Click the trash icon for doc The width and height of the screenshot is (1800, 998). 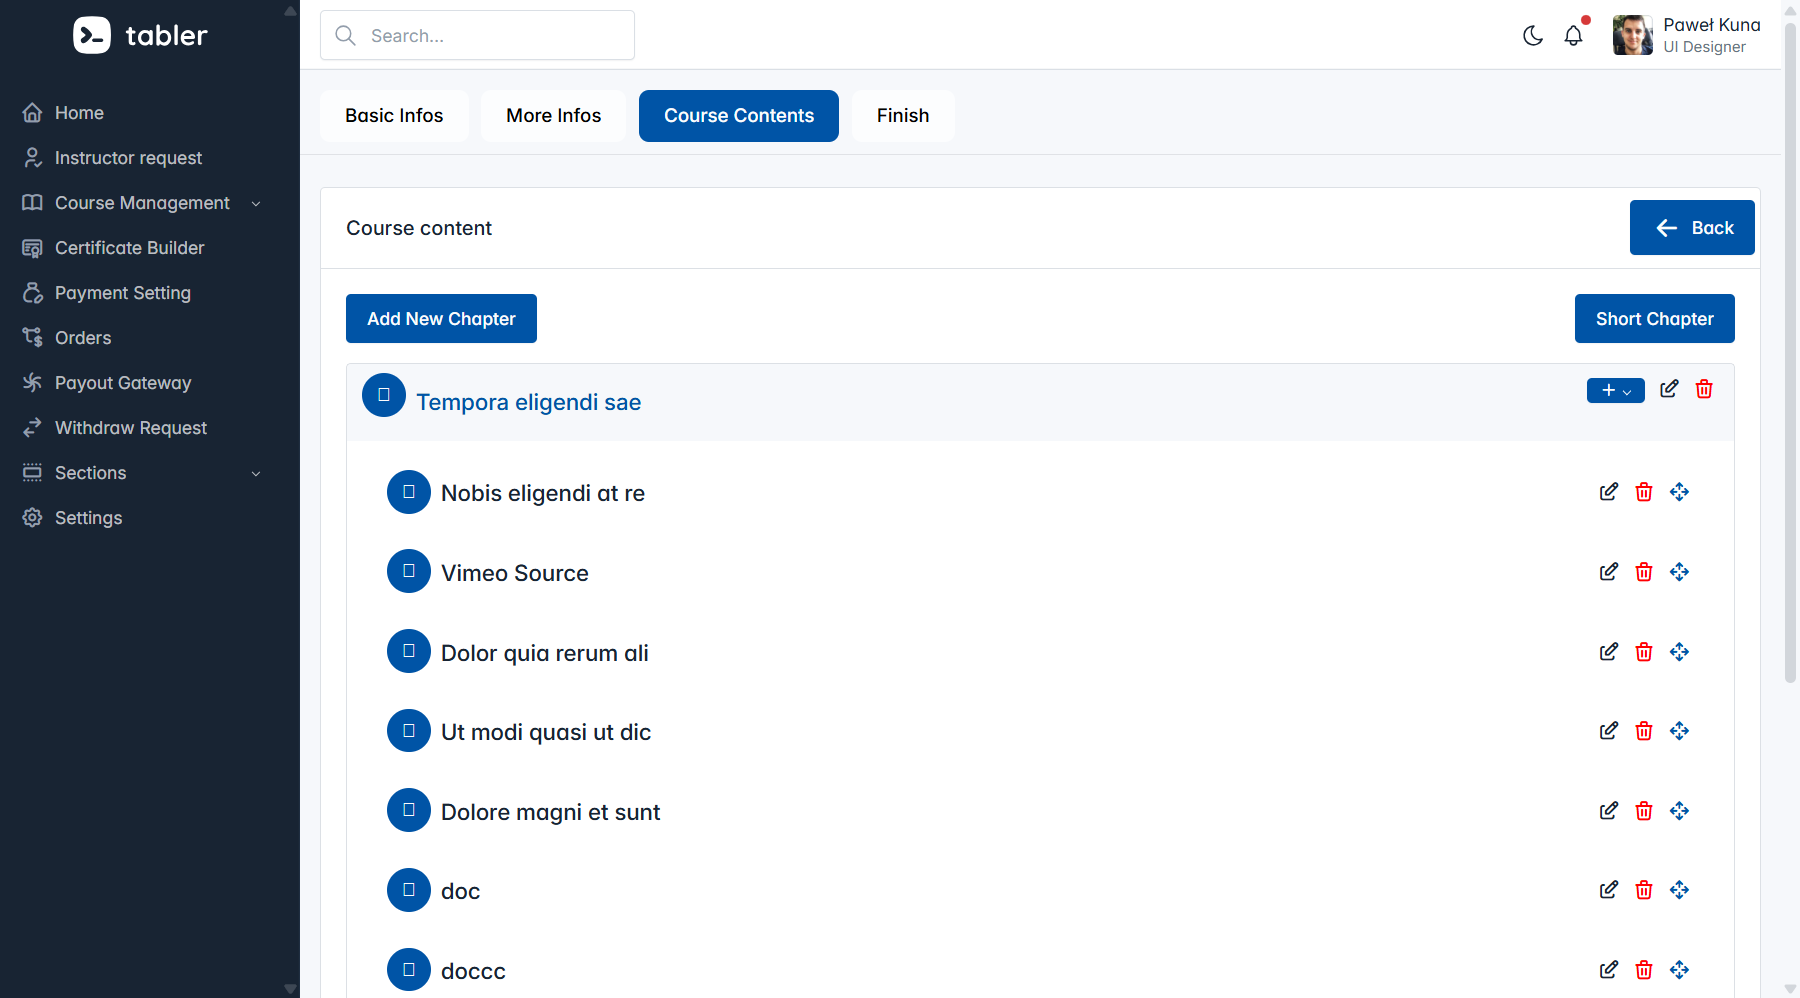tap(1643, 890)
